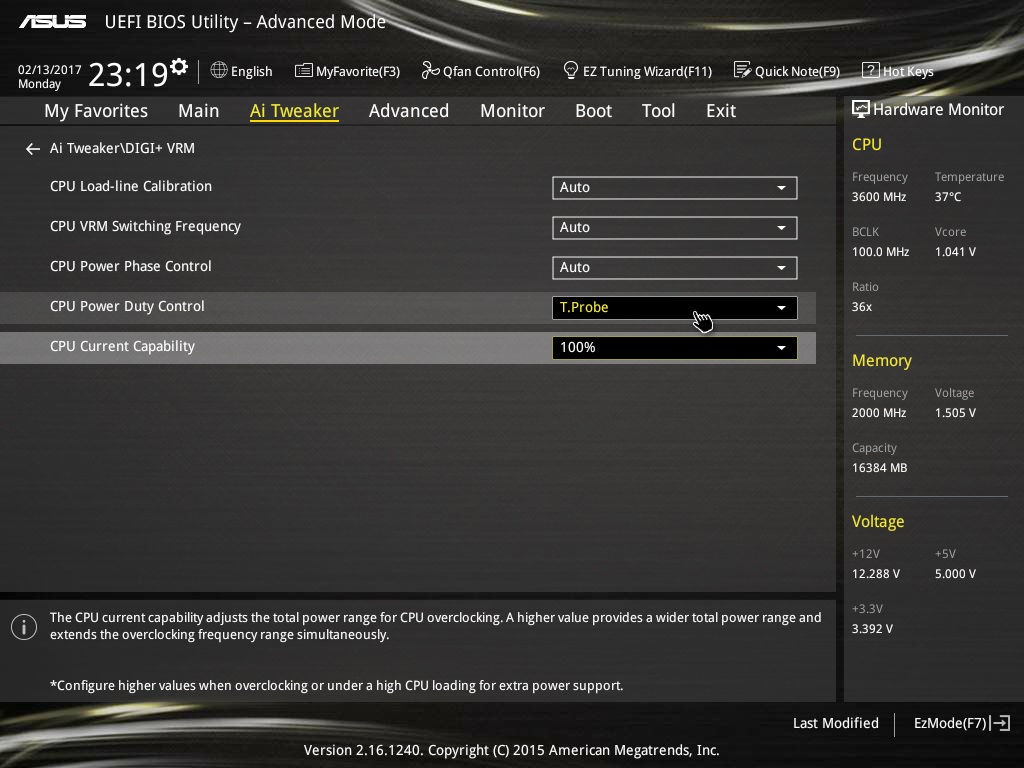The width and height of the screenshot is (1024, 768).
Task: Click the ASUS logo
Action: coord(52,22)
